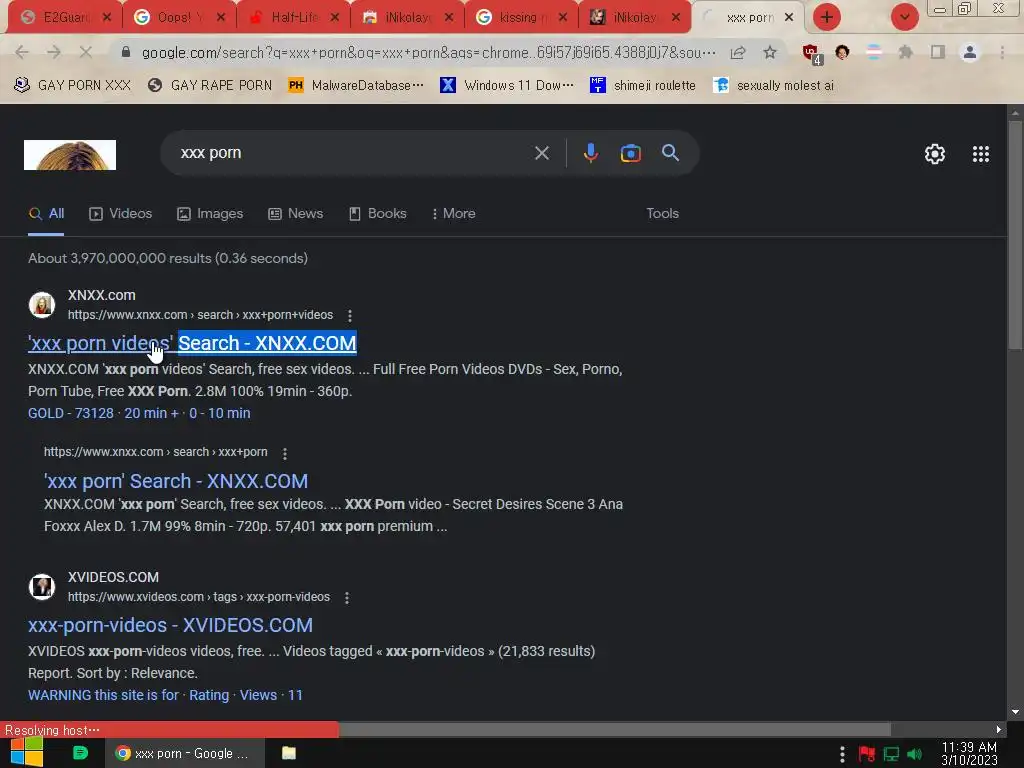Switch to Books results tab

coord(377,214)
